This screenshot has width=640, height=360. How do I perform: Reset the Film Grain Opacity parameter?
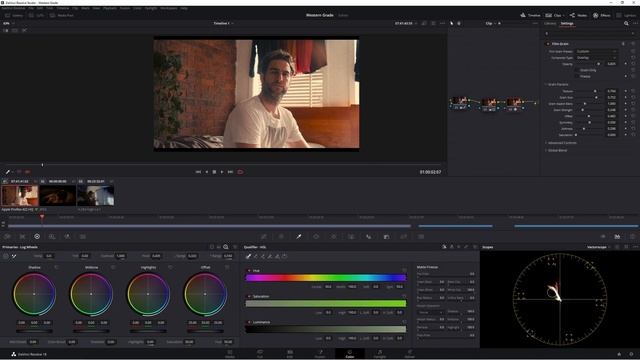(x=633, y=64)
